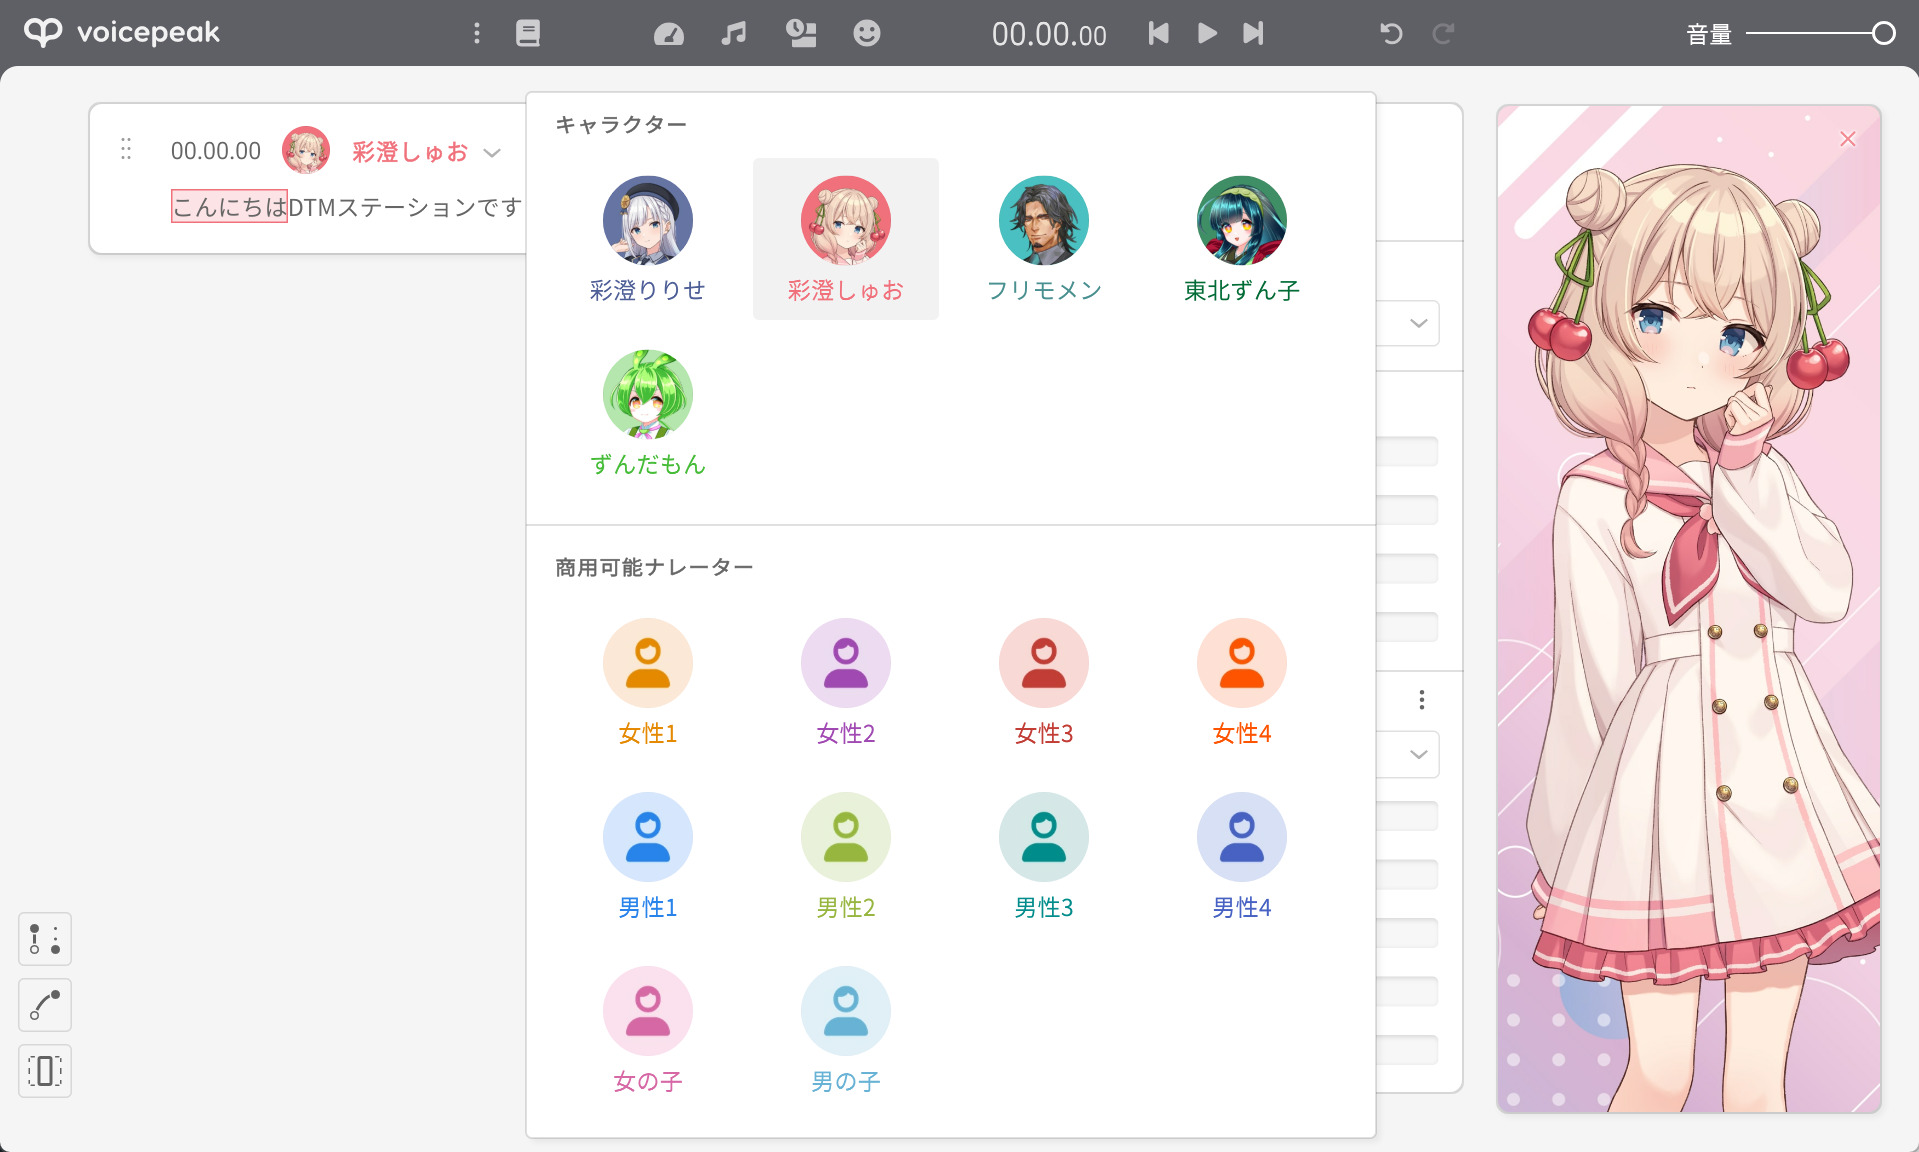Click the highlighted こんにちは phrase
This screenshot has width=1919, height=1152.
tap(229, 206)
